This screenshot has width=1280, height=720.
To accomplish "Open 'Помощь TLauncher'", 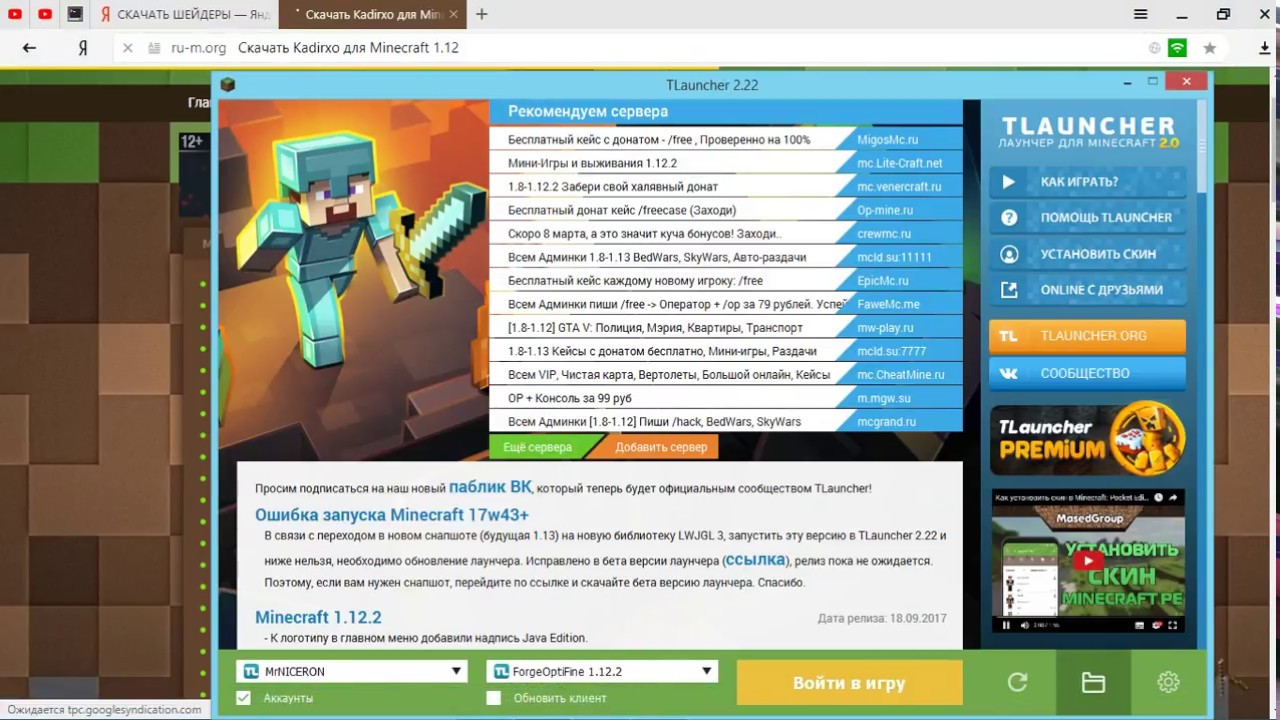I will tap(1088, 217).
